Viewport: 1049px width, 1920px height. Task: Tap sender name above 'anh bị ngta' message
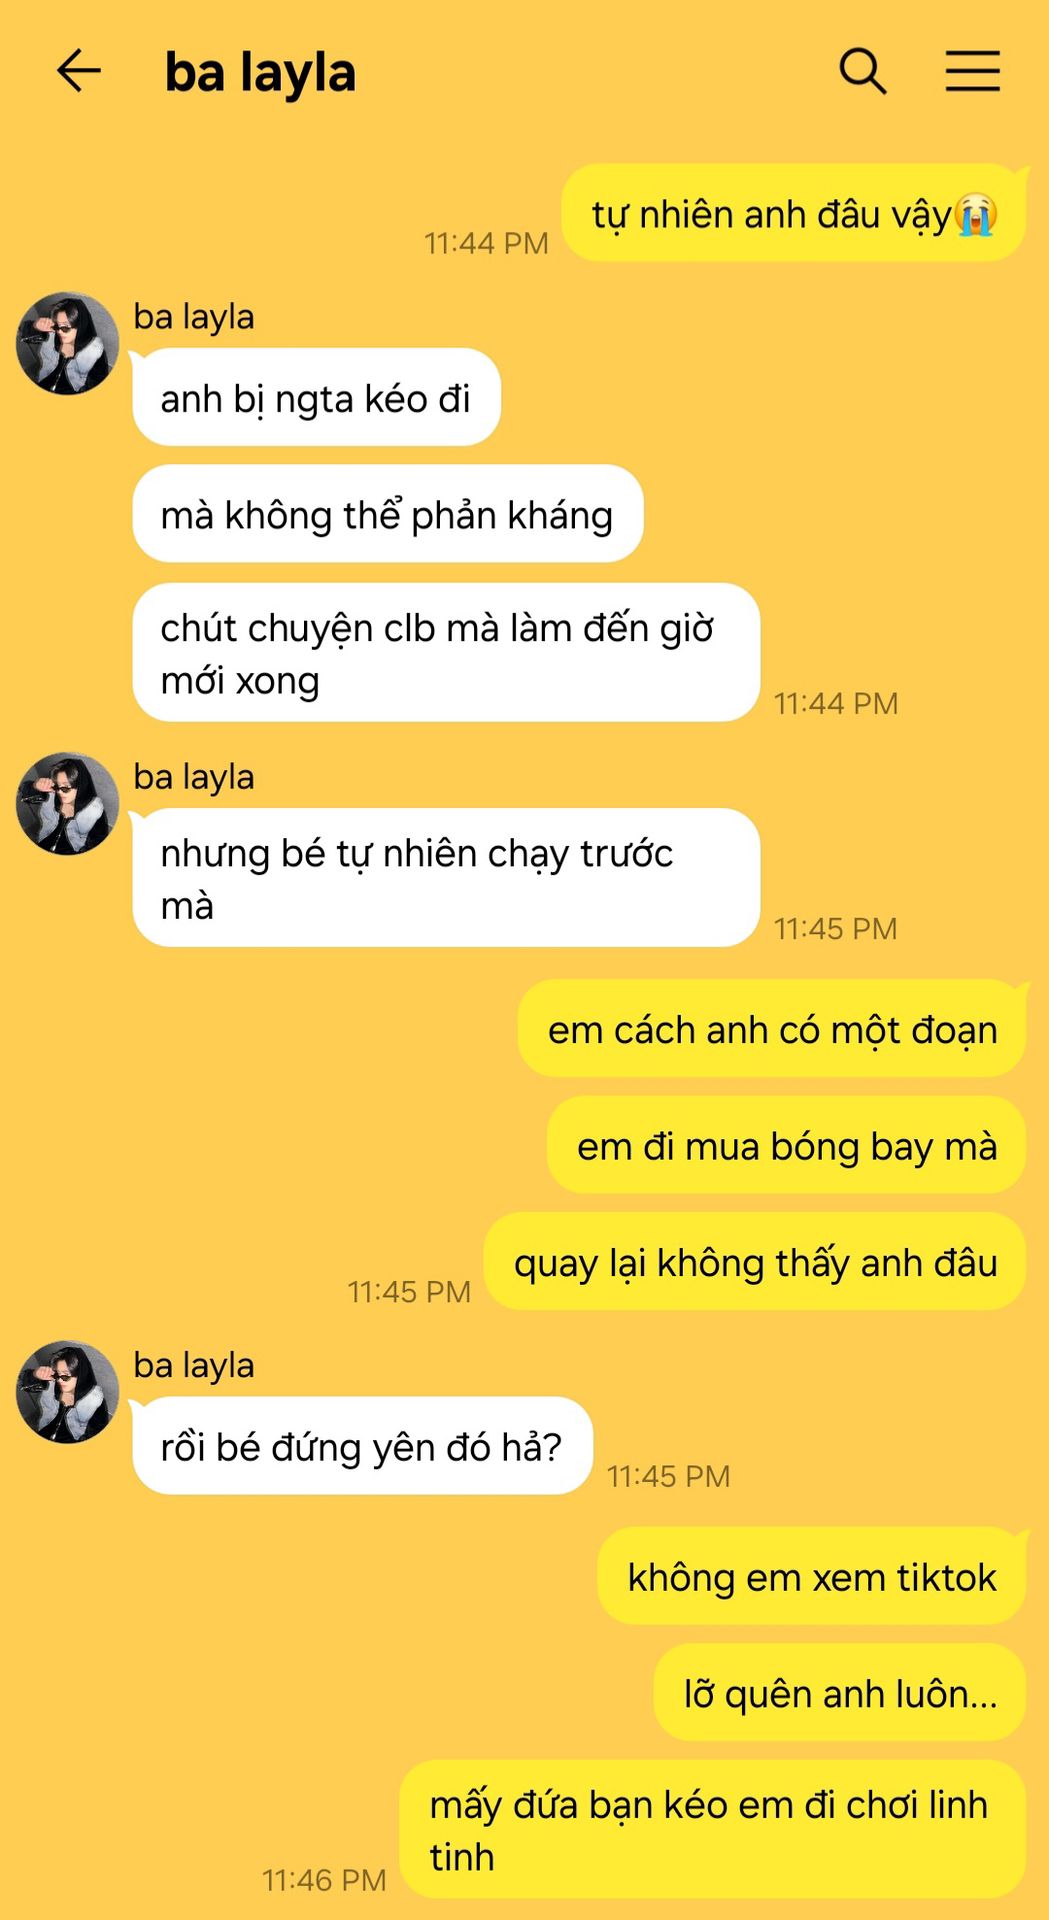(x=194, y=317)
